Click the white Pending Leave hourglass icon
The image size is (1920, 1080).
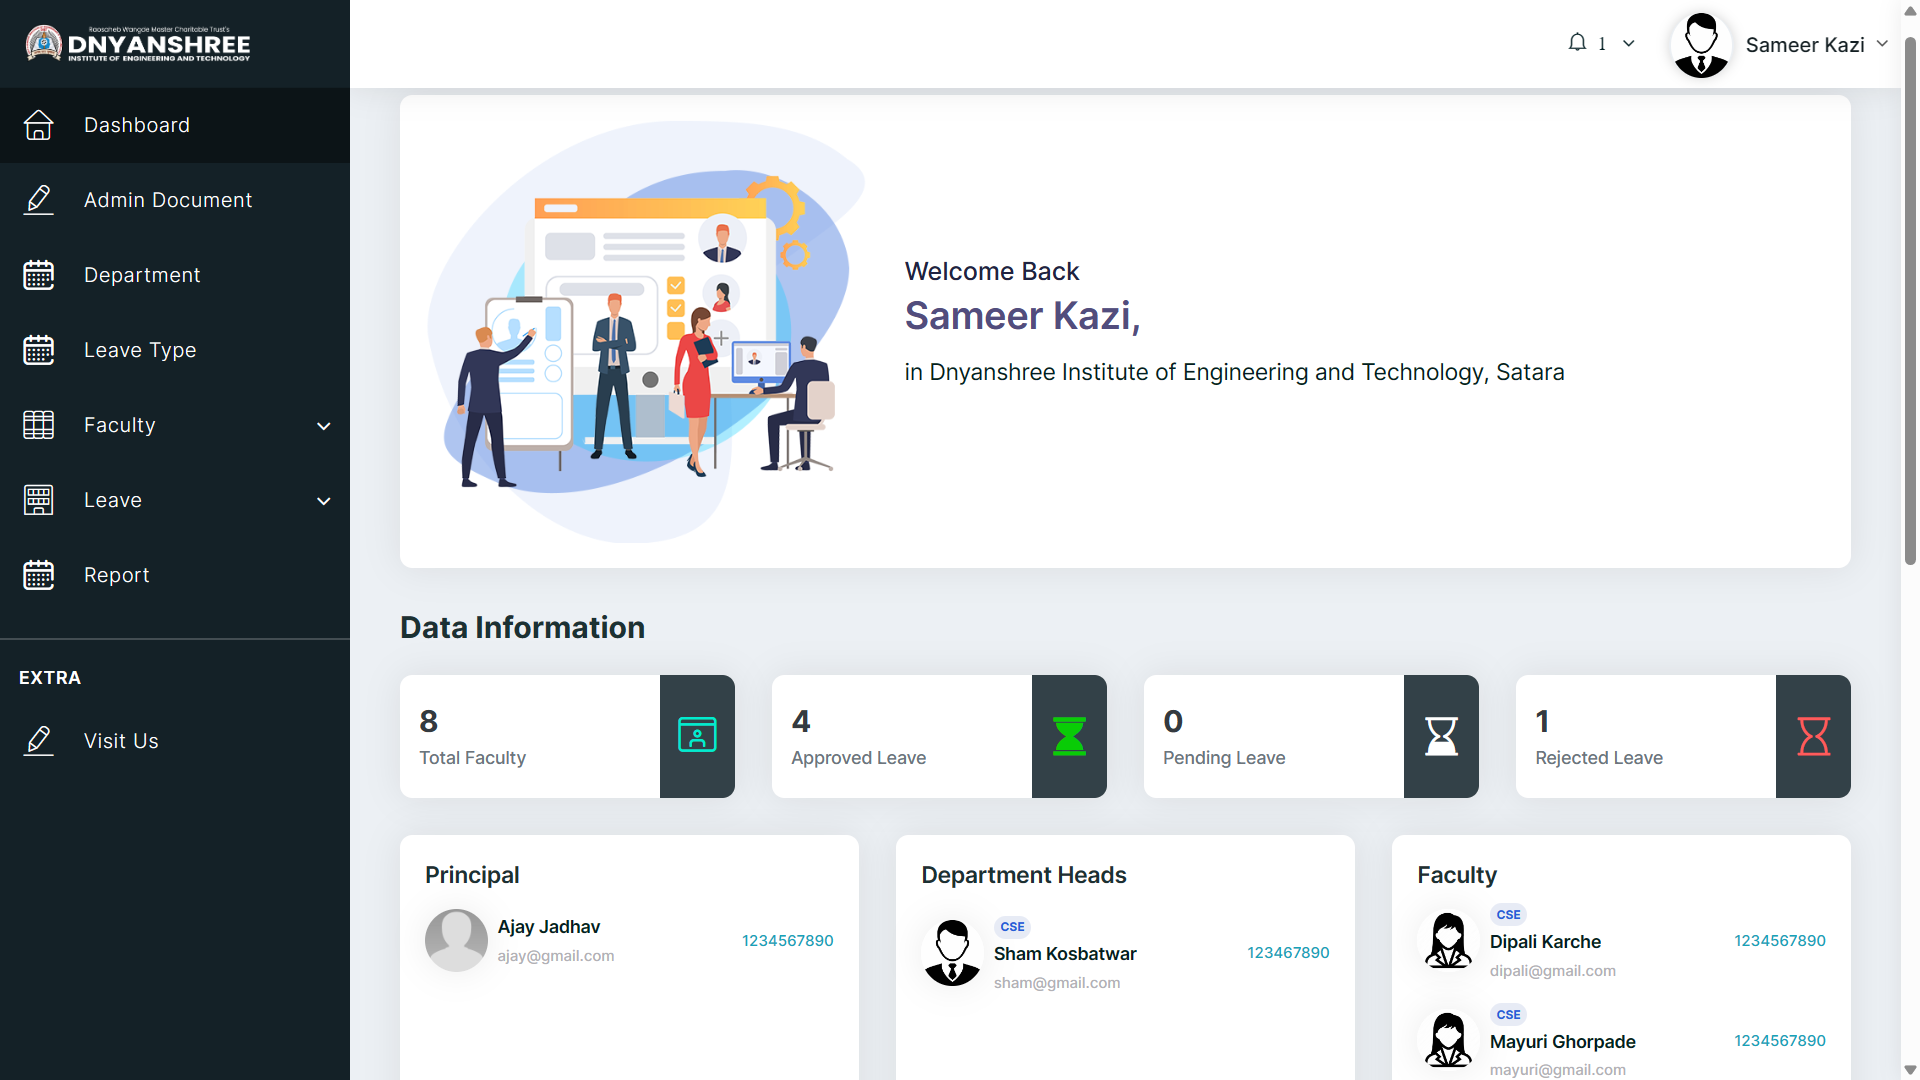pos(1441,736)
